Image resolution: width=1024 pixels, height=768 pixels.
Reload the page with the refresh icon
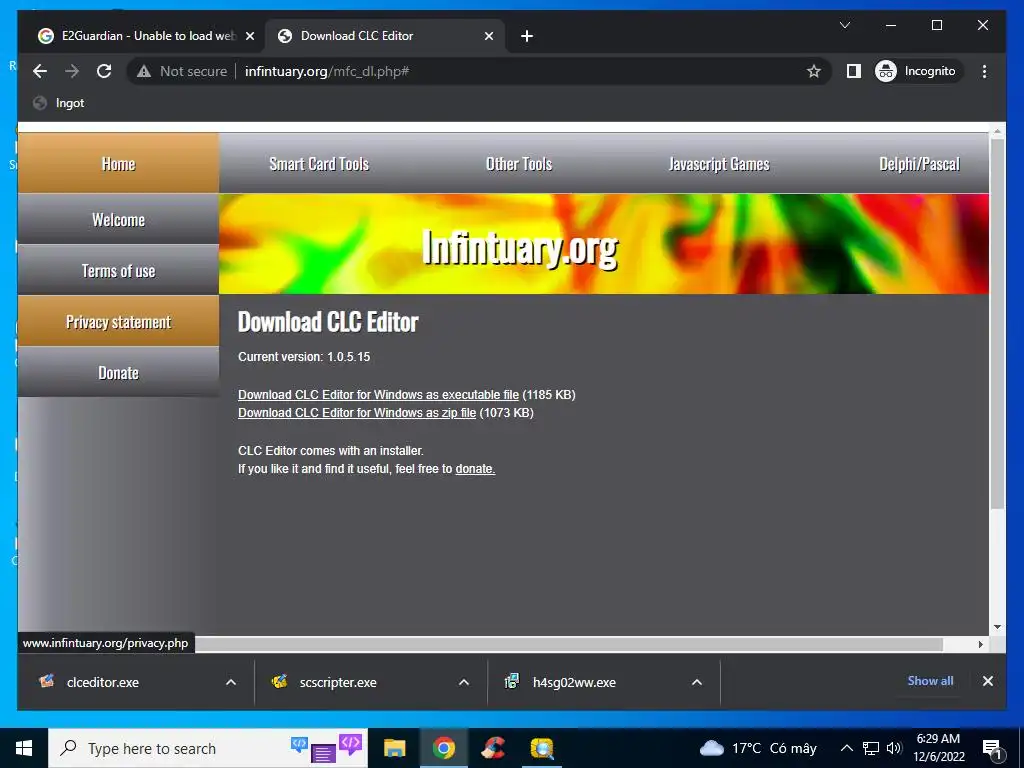(104, 71)
